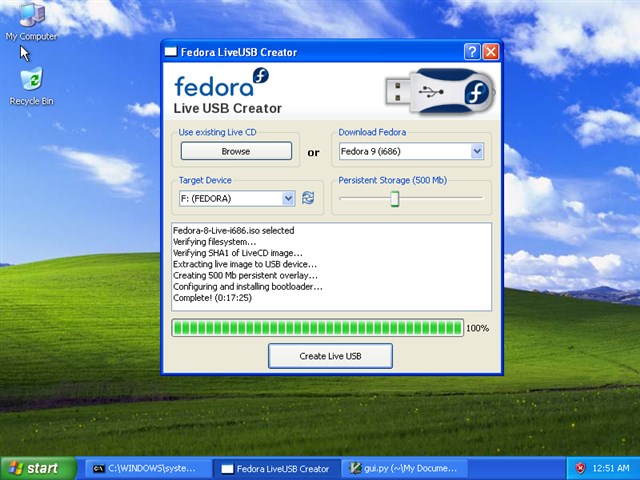Screen dimensions: 640x480
Task: Click the 'Complete! (0:17:25)' log line
Action: coord(212,298)
